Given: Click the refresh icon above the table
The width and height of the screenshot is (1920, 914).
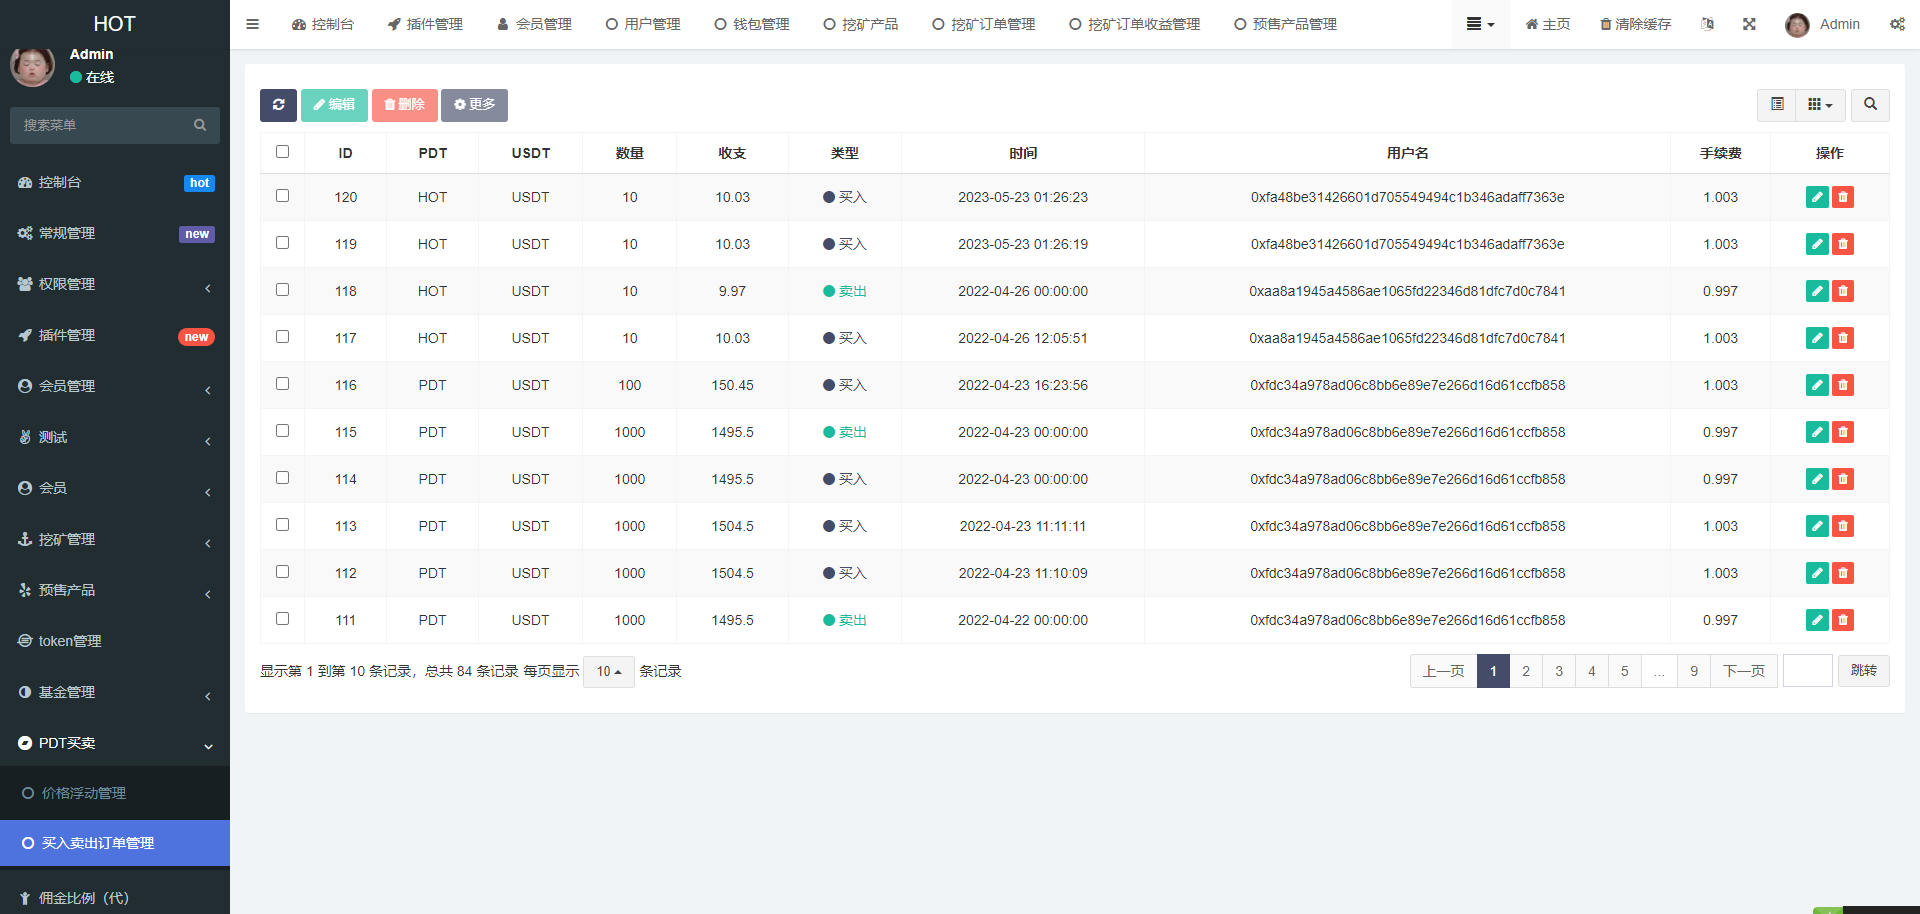Looking at the screenshot, I should pyautogui.click(x=278, y=105).
